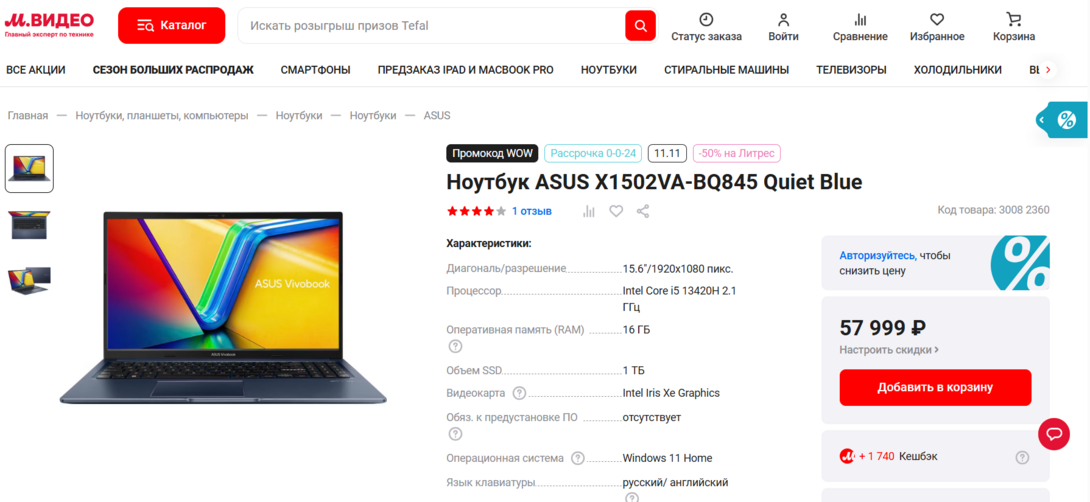Advance the category bar with the red arrow
This screenshot has width=1090, height=502.
(1048, 70)
